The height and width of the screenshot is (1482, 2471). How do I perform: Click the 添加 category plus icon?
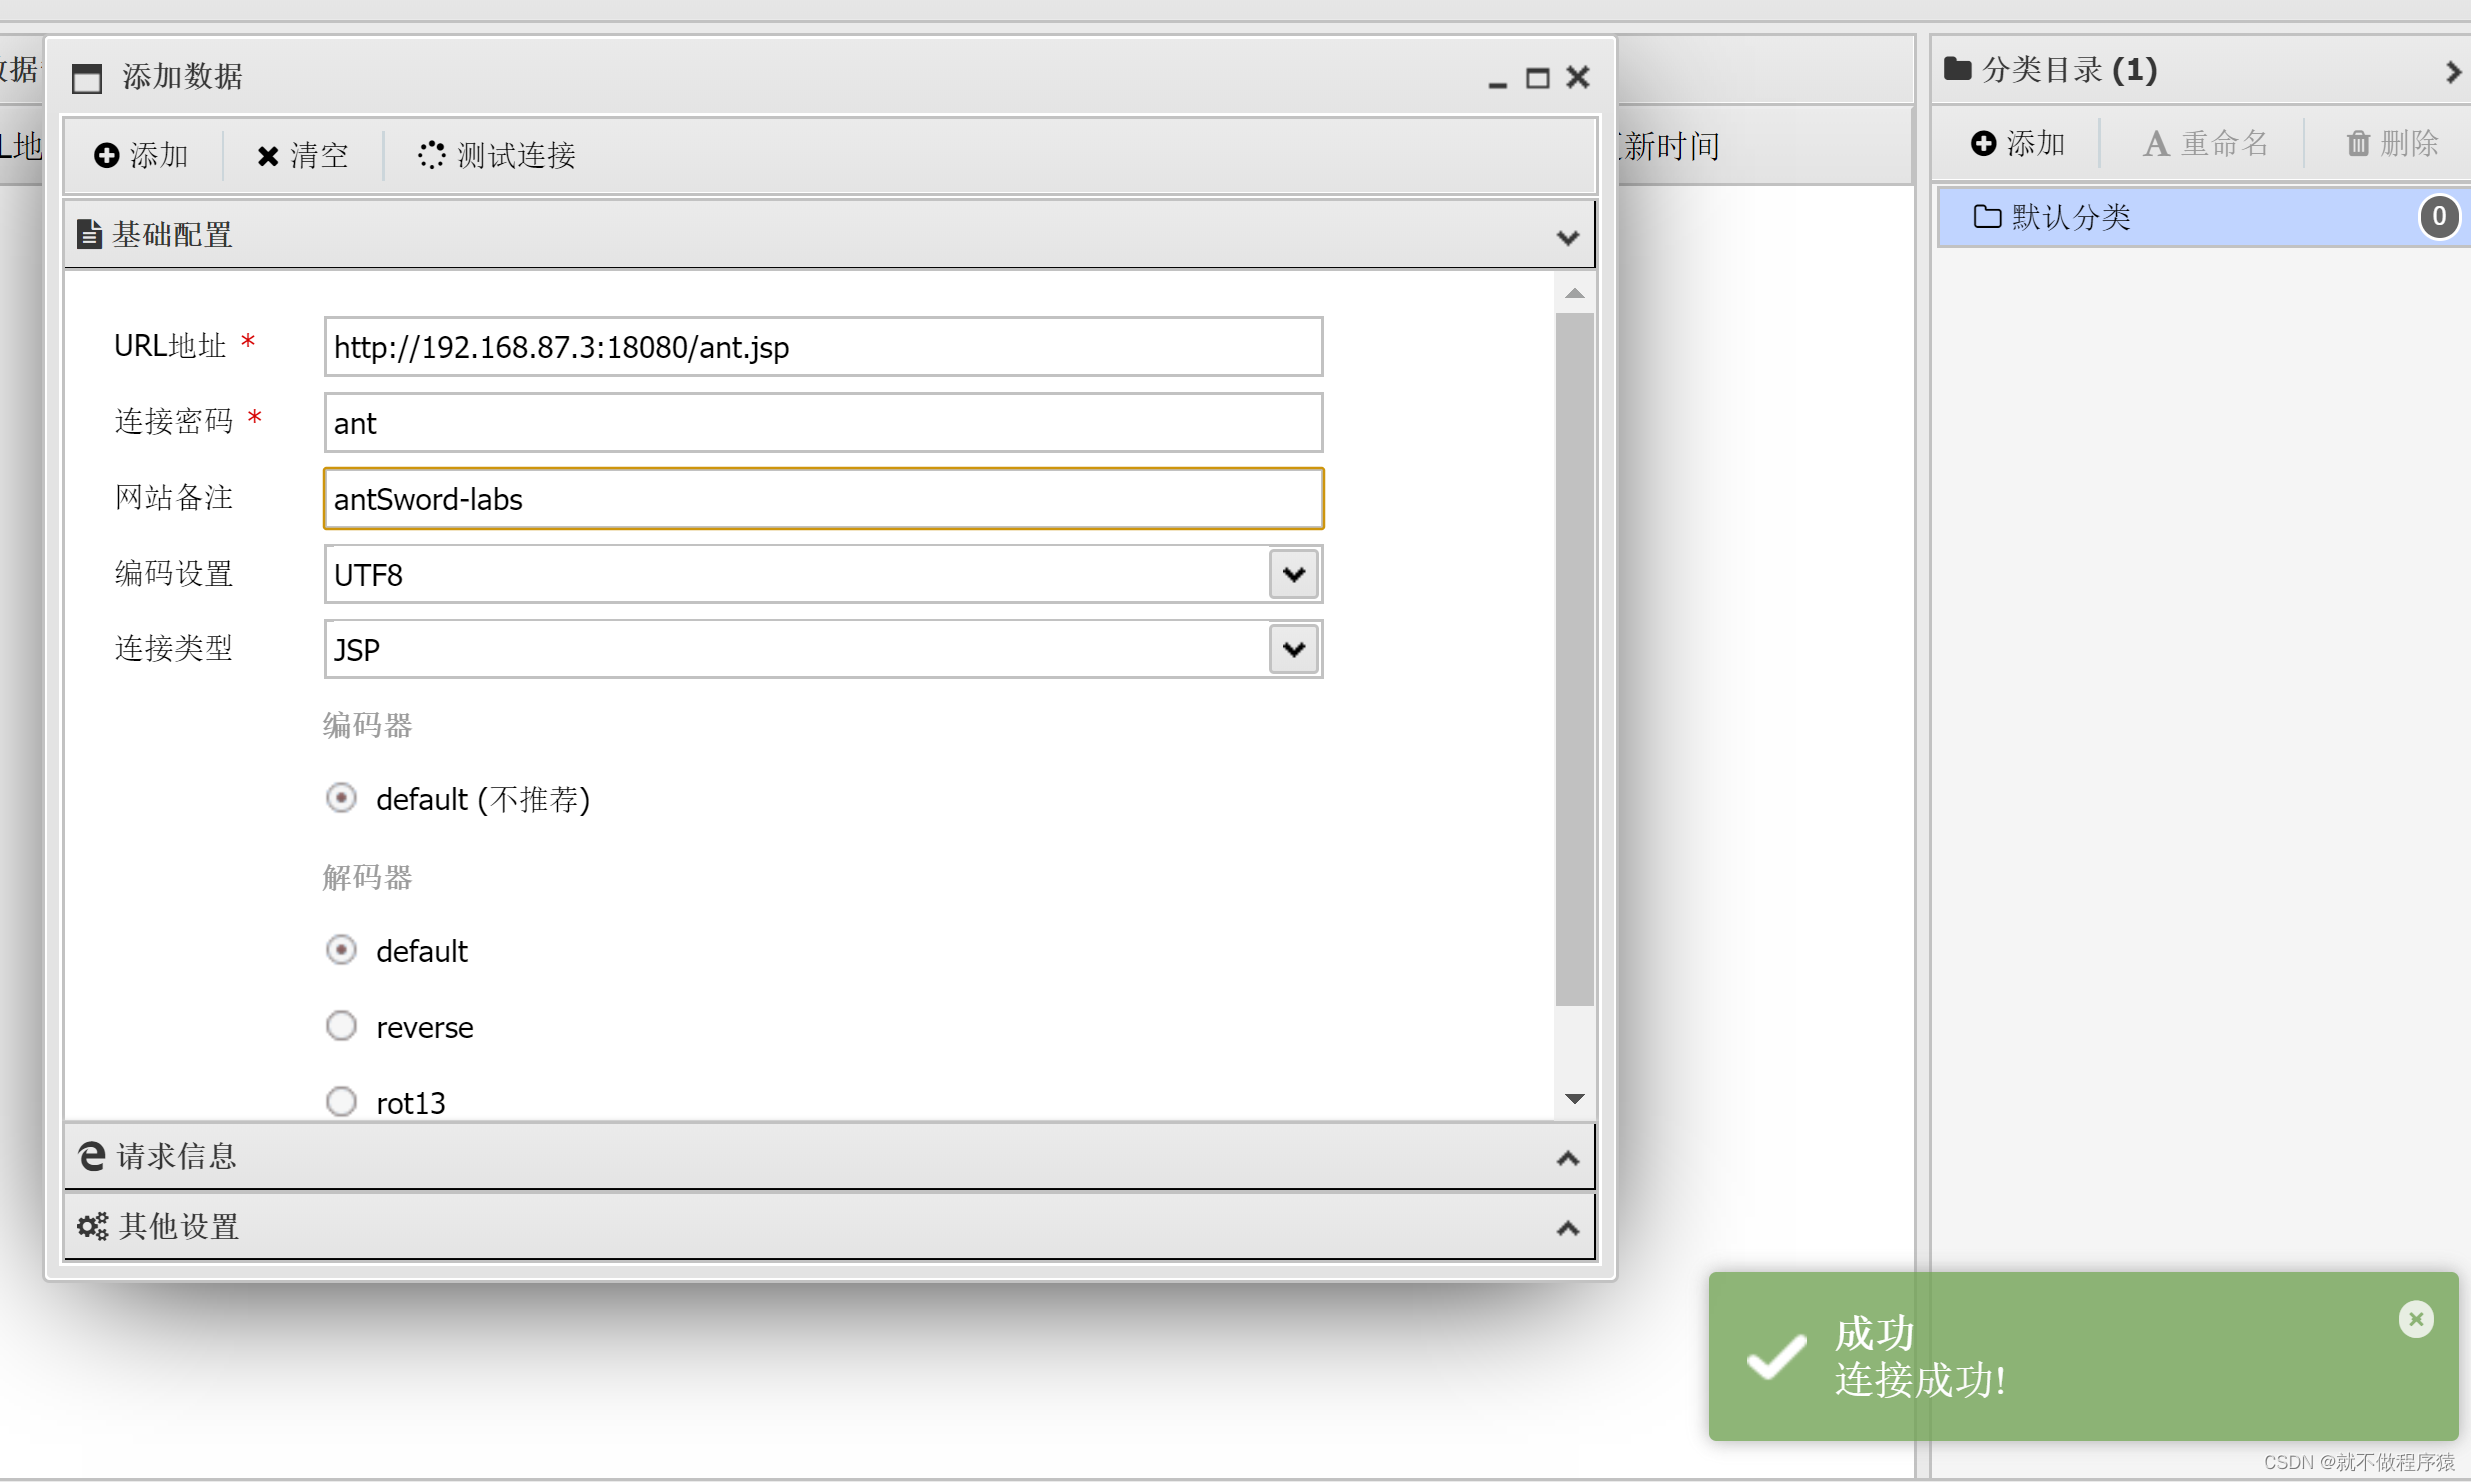point(1983,143)
